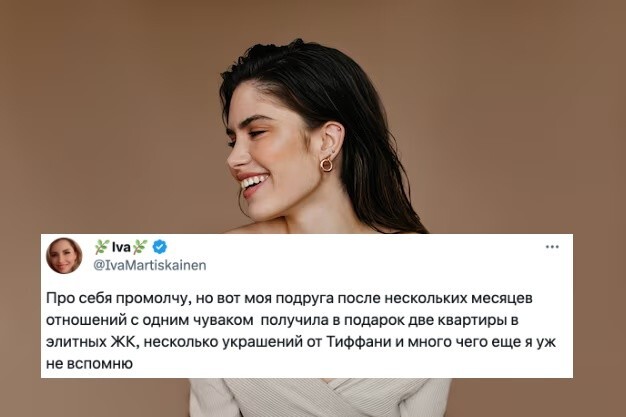Screen dimensions: 626x417
Task: Select the display name Iva
Action: click(121, 248)
